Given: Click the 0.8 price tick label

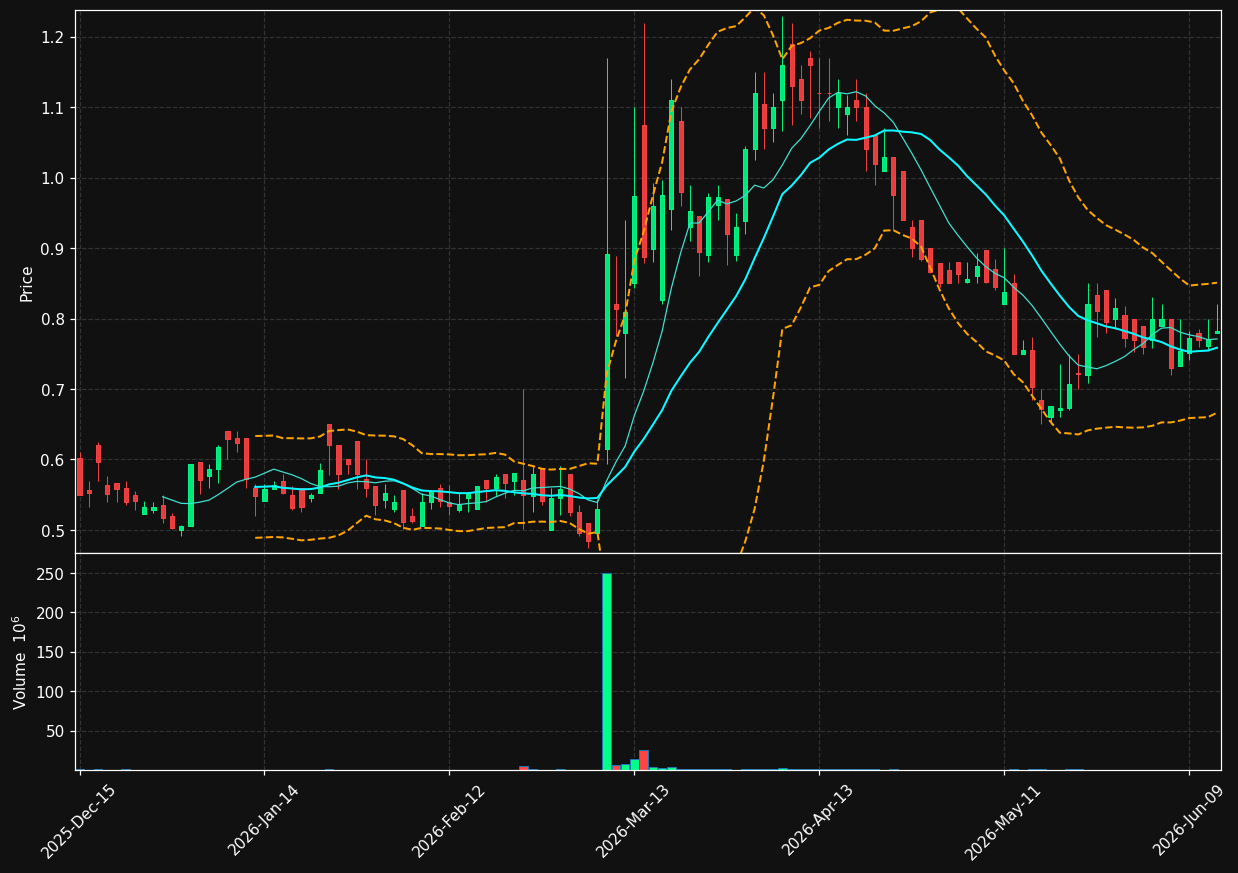Looking at the screenshot, I should point(55,319).
